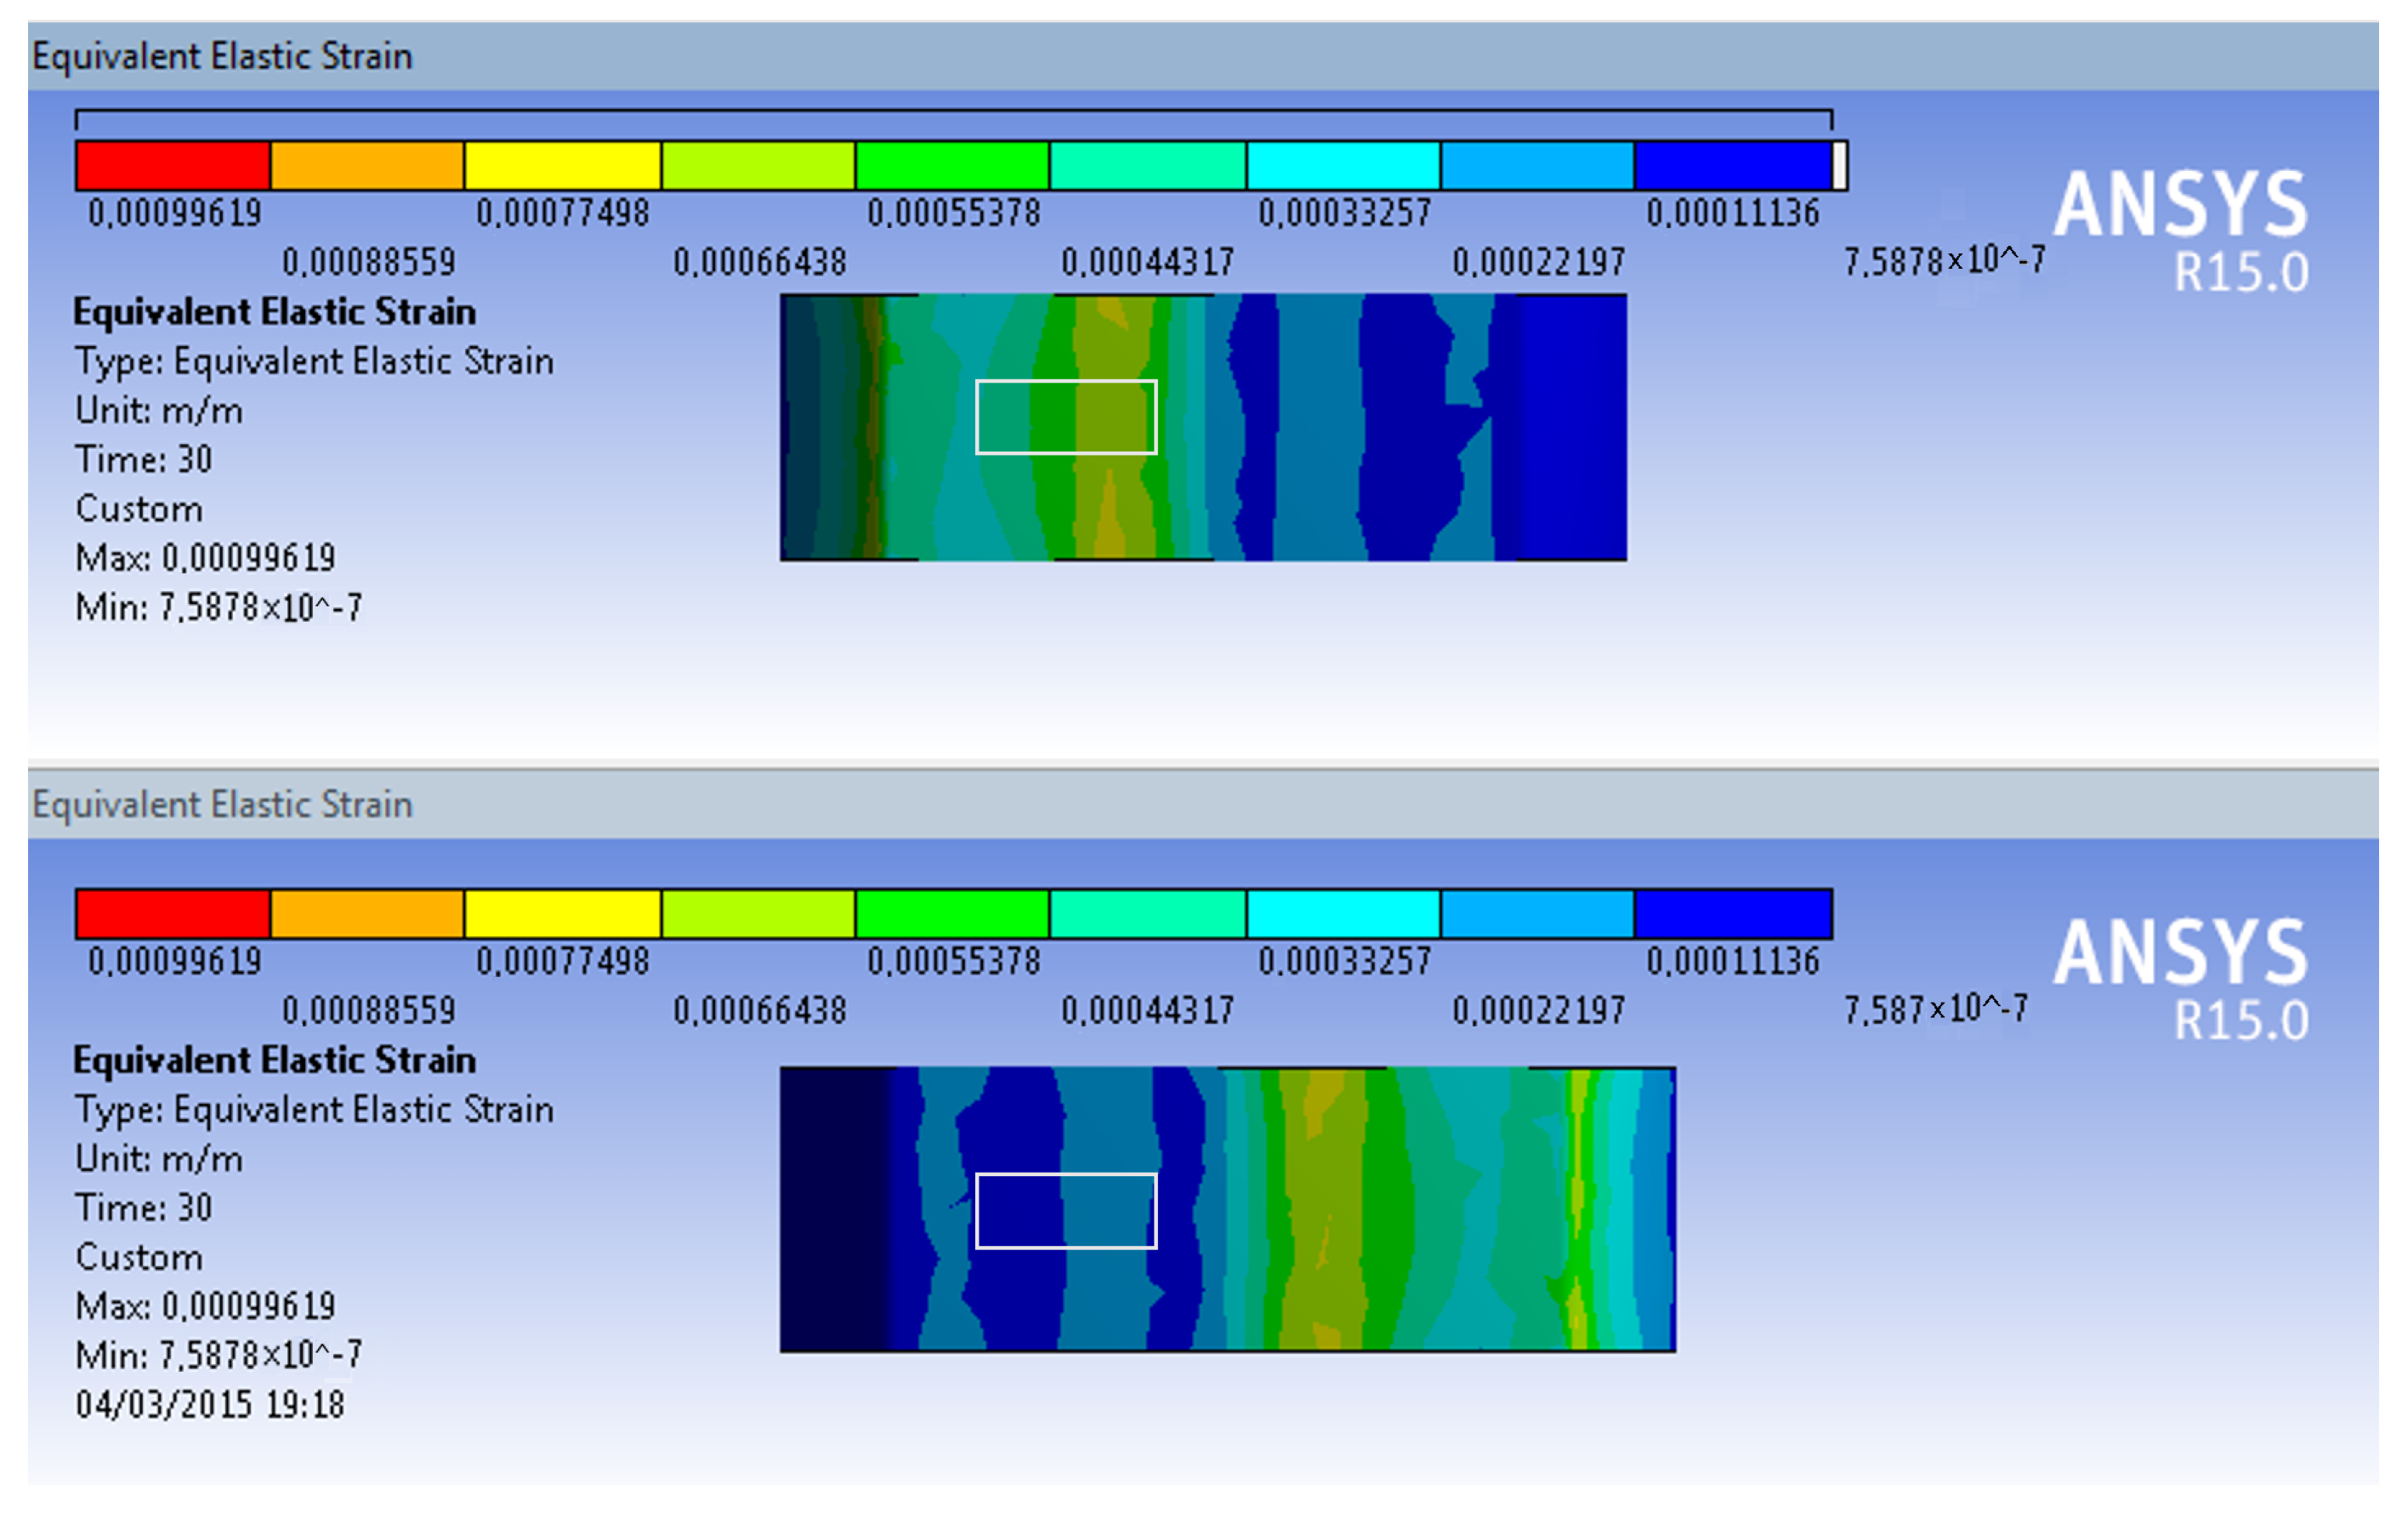Select the dark blue swatch in the lower legend
2408x1518 pixels.
(x=1734, y=914)
